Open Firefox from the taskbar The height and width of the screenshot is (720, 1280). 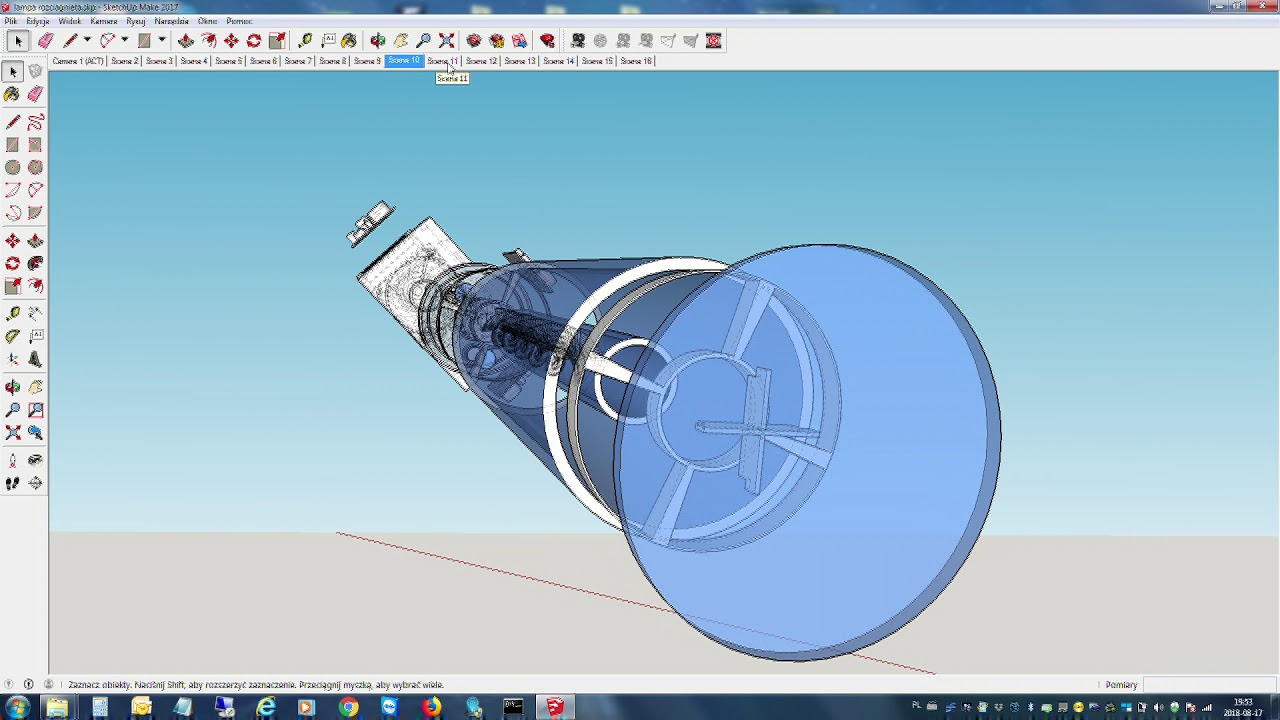coord(431,708)
